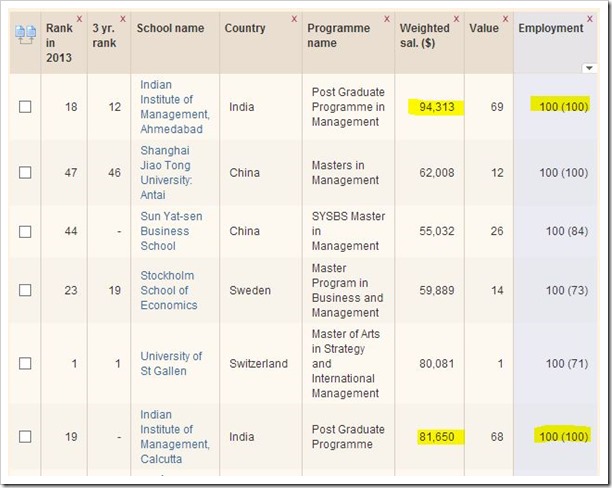This screenshot has height=488, width=612.
Task: Sort by the 'Weighted sal. ($)' header
Action: pyautogui.click(x=425, y=36)
